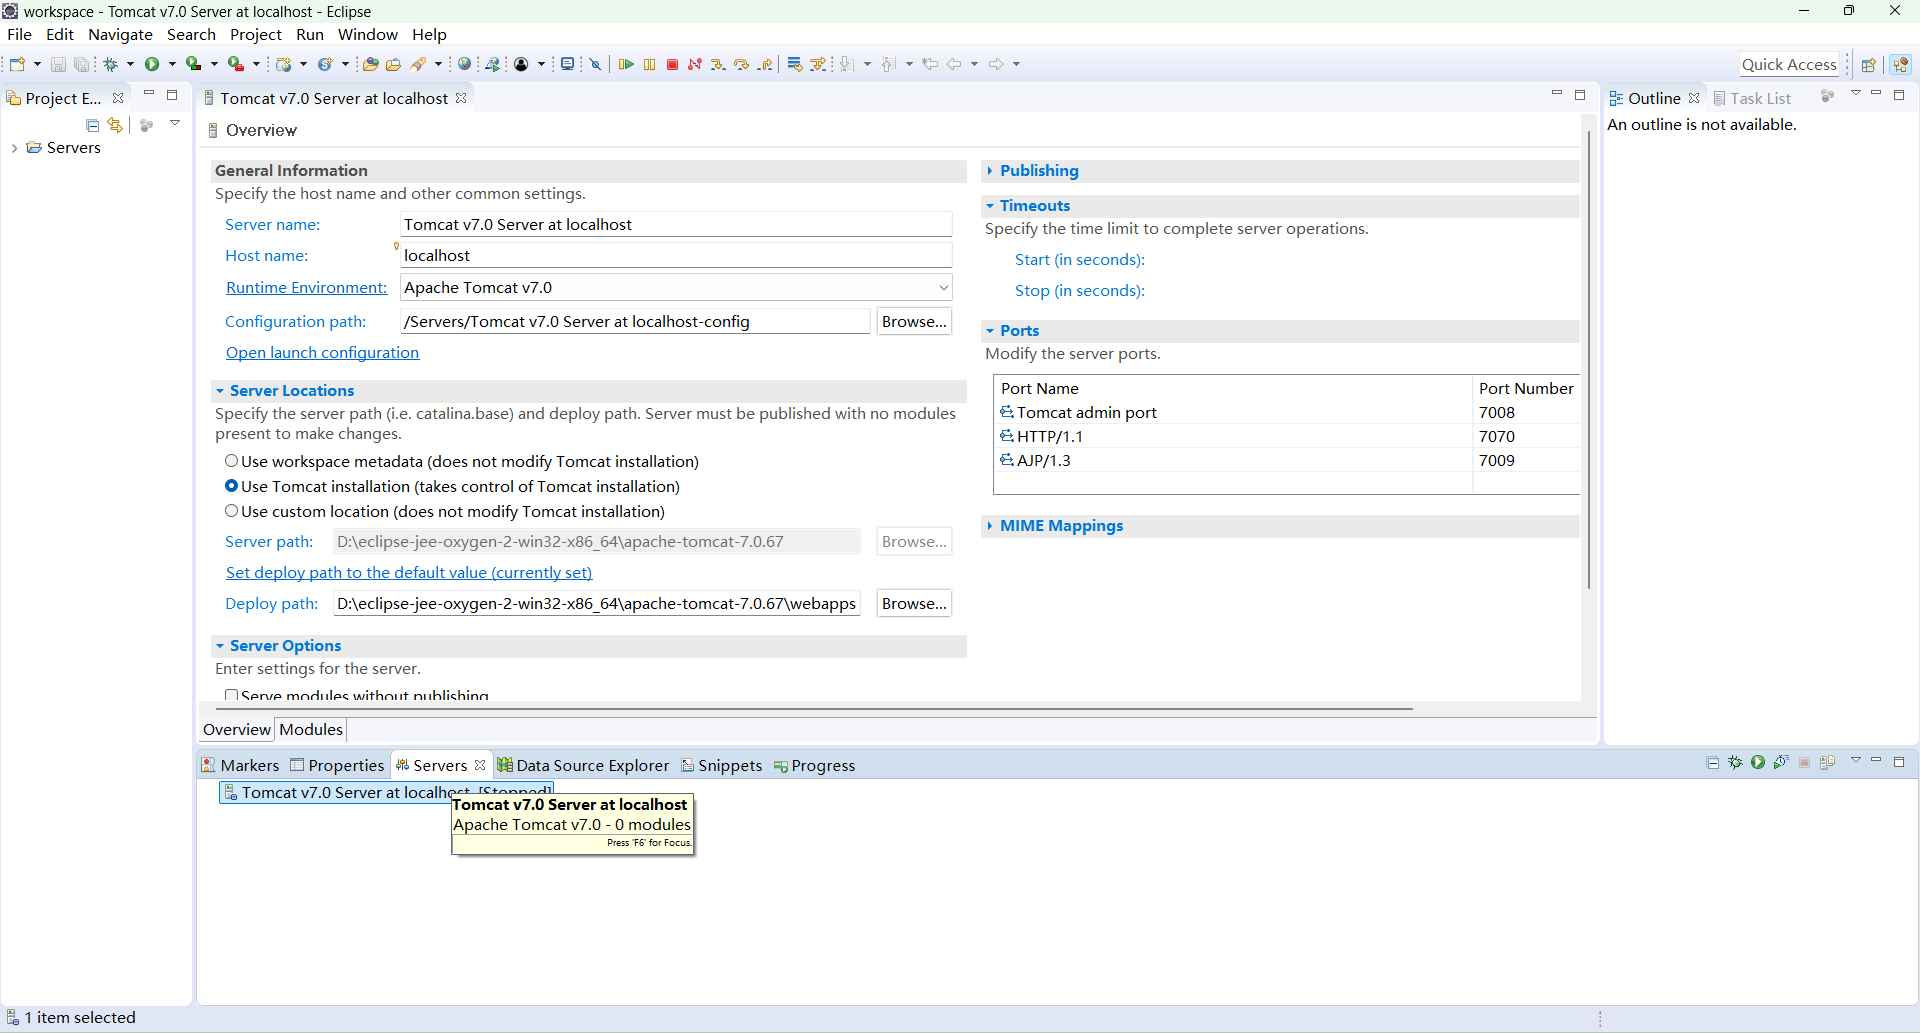1920x1033 pixels.
Task: Click the New Servlet icon in toolbar
Action: tap(325, 64)
